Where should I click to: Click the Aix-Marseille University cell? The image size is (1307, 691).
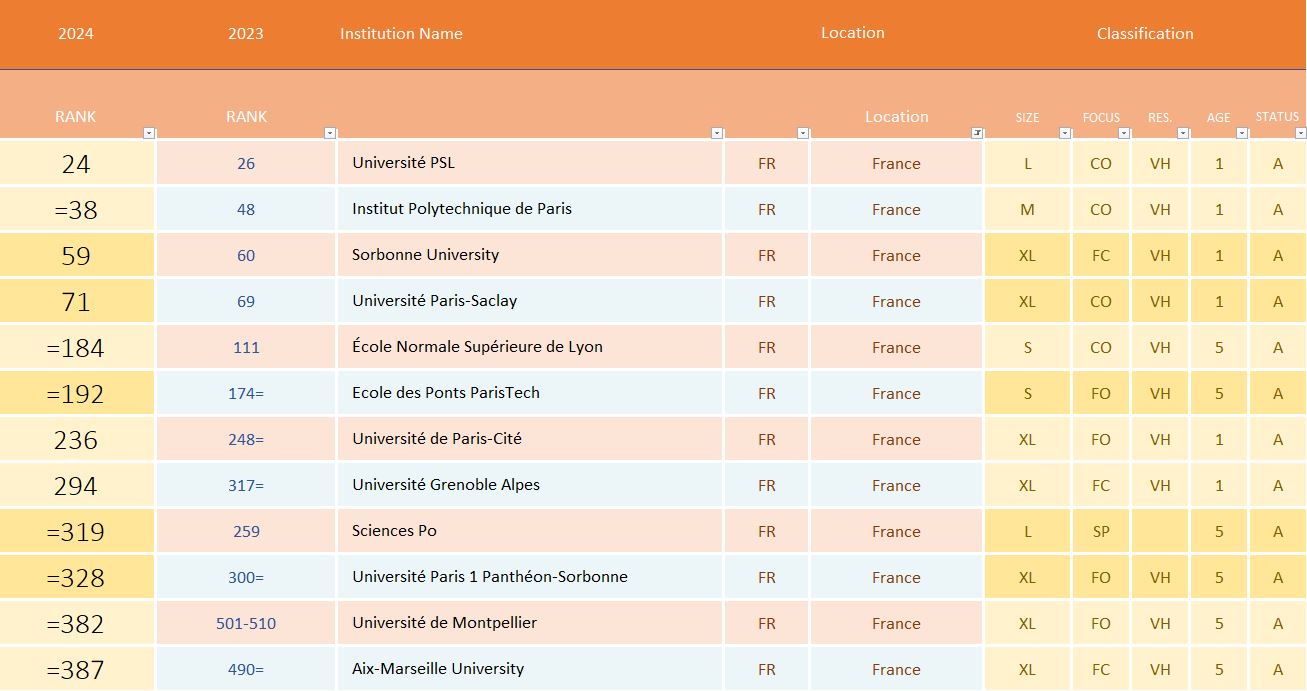pyautogui.click(x=529, y=669)
